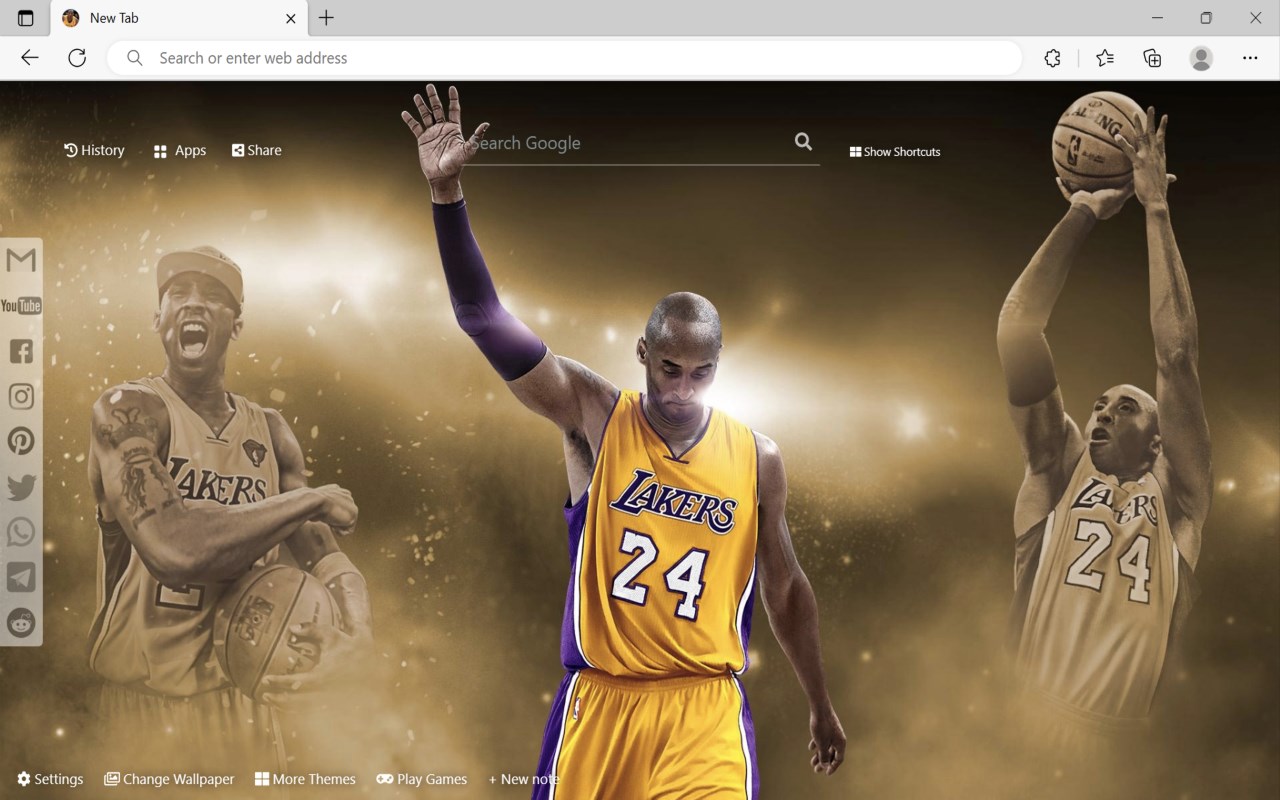The width and height of the screenshot is (1280, 800).
Task: Toggle Show Shortcuts
Action: coord(895,152)
